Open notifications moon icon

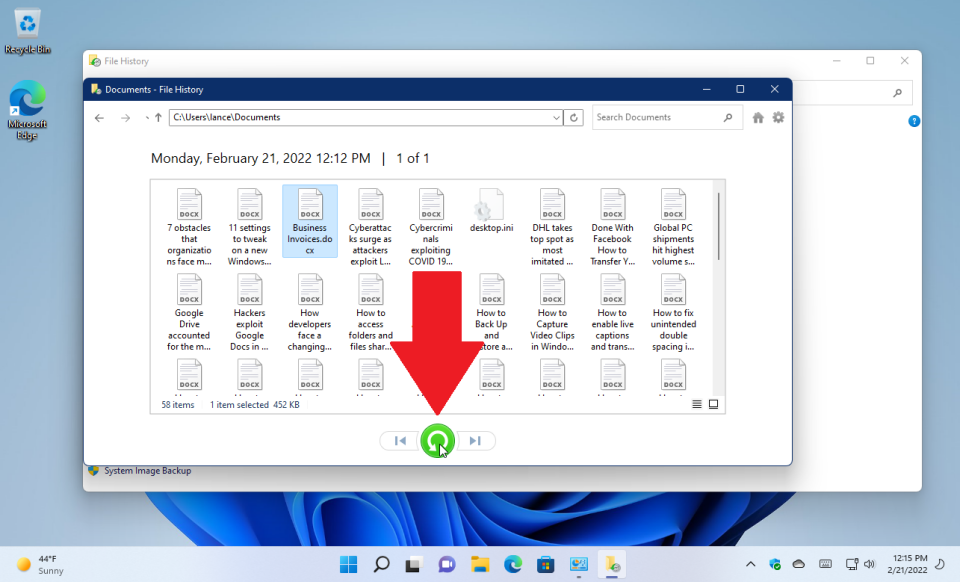tap(940, 564)
